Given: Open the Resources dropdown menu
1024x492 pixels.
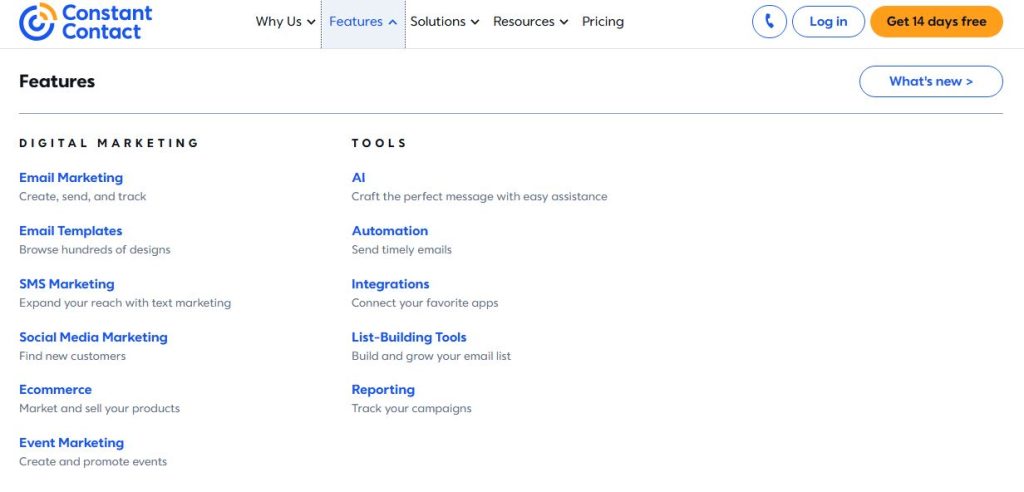Looking at the screenshot, I should (x=530, y=22).
